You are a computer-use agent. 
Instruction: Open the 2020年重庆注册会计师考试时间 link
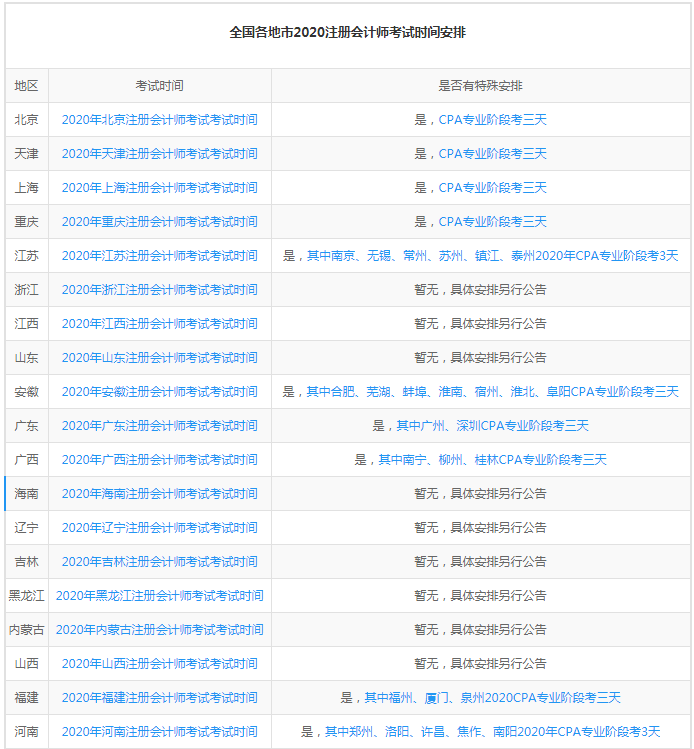coord(159,222)
